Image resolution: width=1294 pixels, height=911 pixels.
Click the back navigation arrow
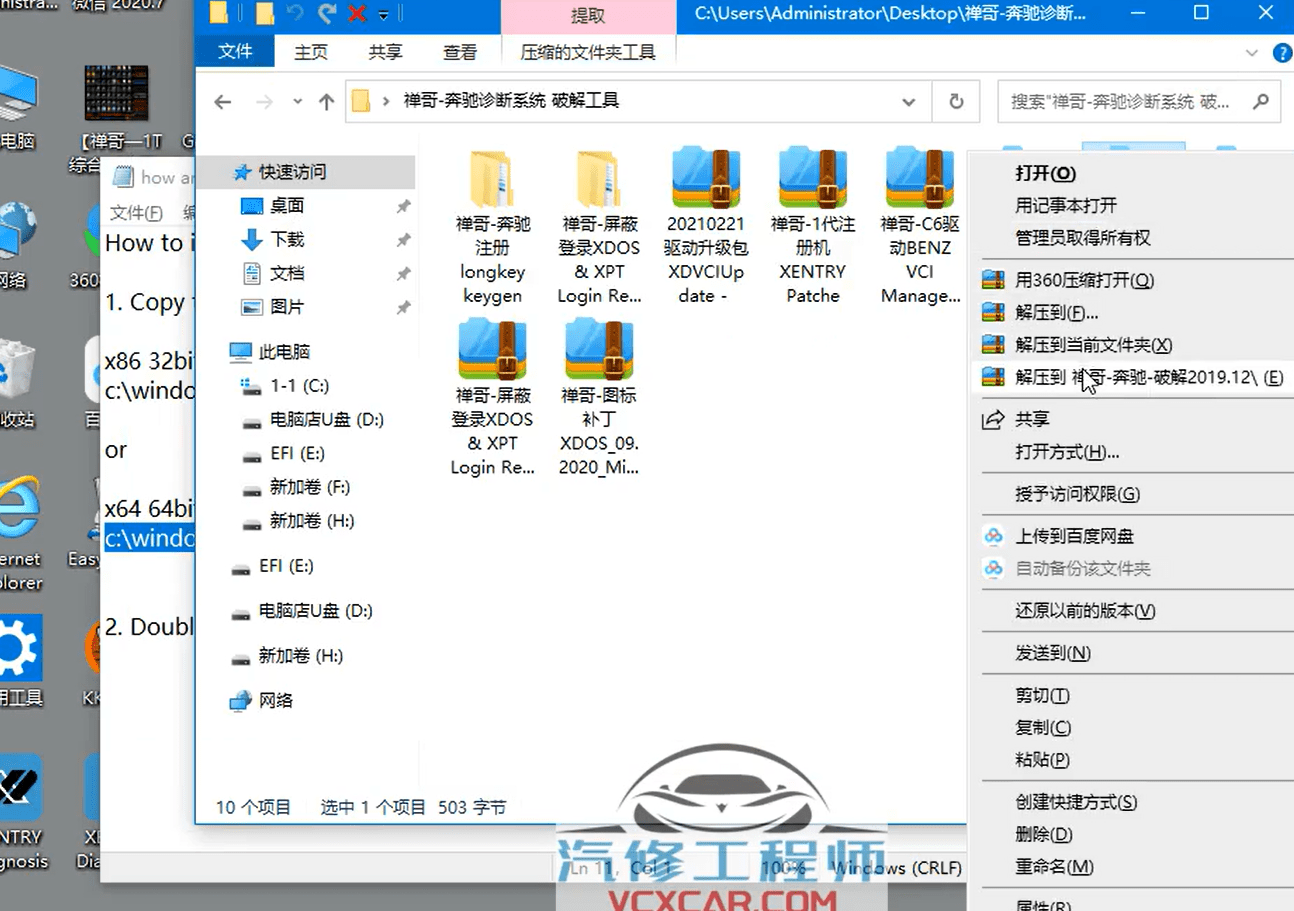[222, 101]
